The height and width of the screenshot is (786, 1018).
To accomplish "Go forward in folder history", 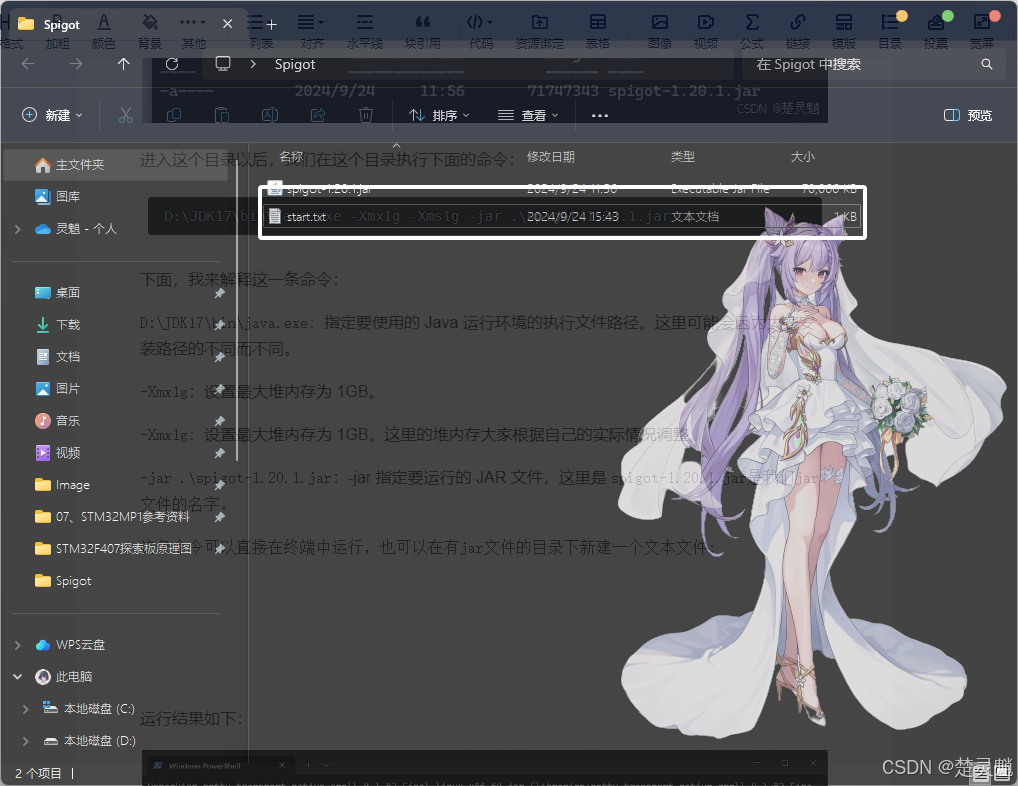I will point(76,64).
